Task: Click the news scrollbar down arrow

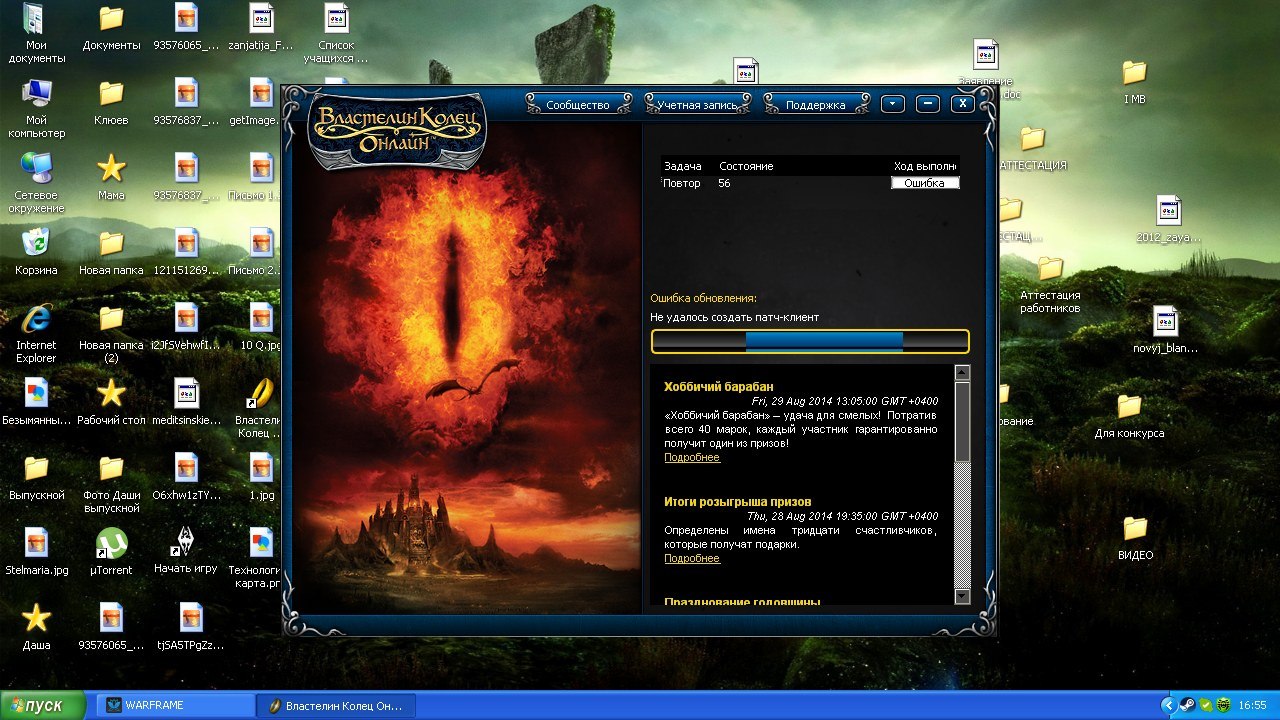Action: [962, 596]
